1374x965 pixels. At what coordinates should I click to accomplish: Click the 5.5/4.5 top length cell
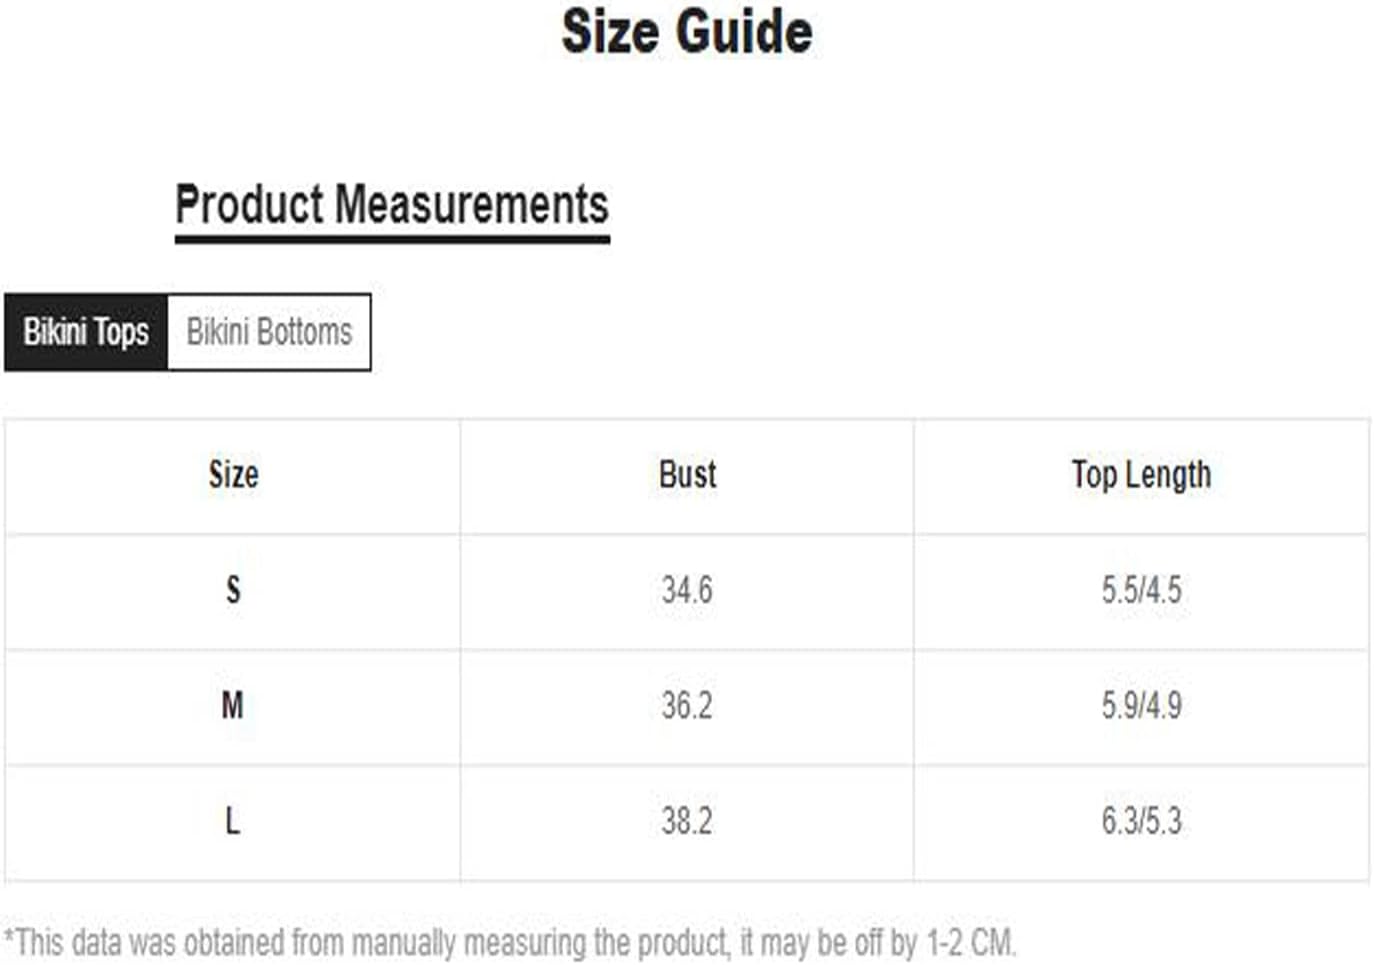point(1141,590)
